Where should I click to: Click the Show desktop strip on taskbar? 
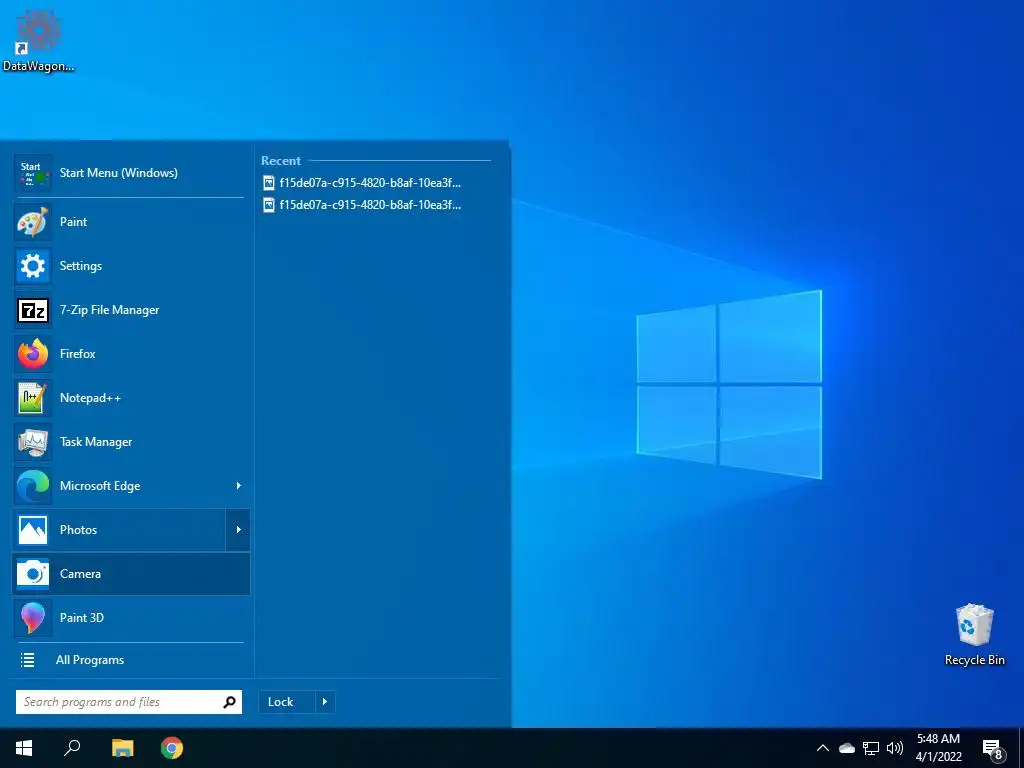[x=1021, y=748]
